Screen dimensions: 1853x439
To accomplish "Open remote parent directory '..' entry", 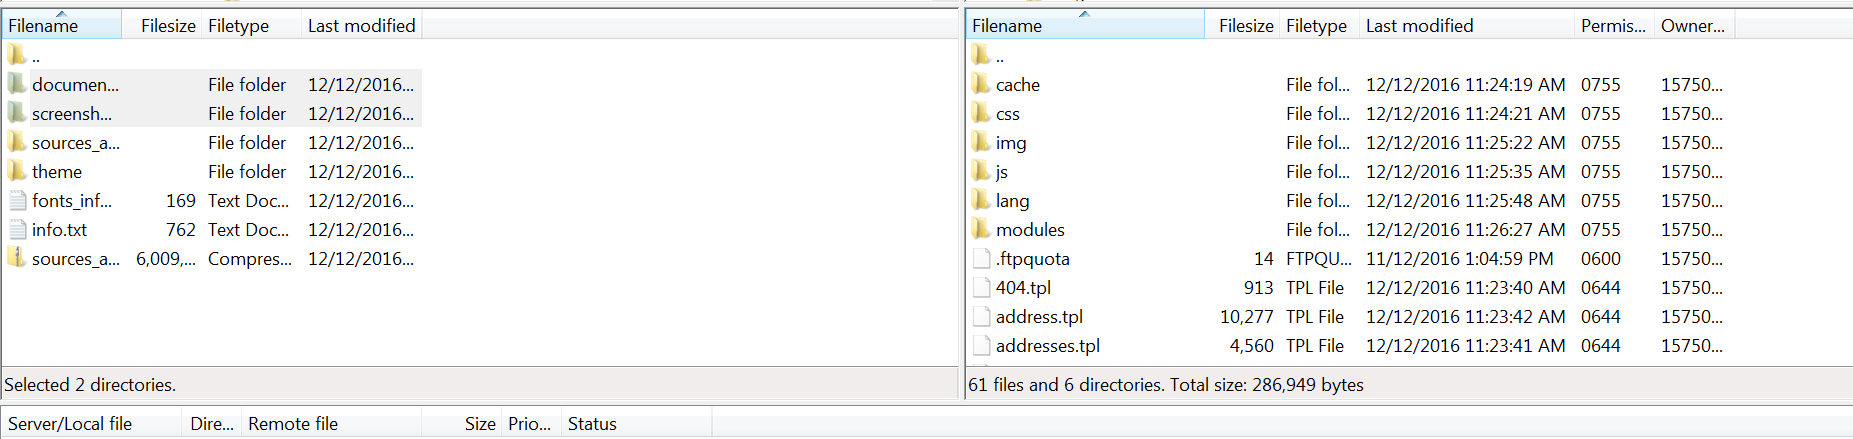I will pos(988,55).
